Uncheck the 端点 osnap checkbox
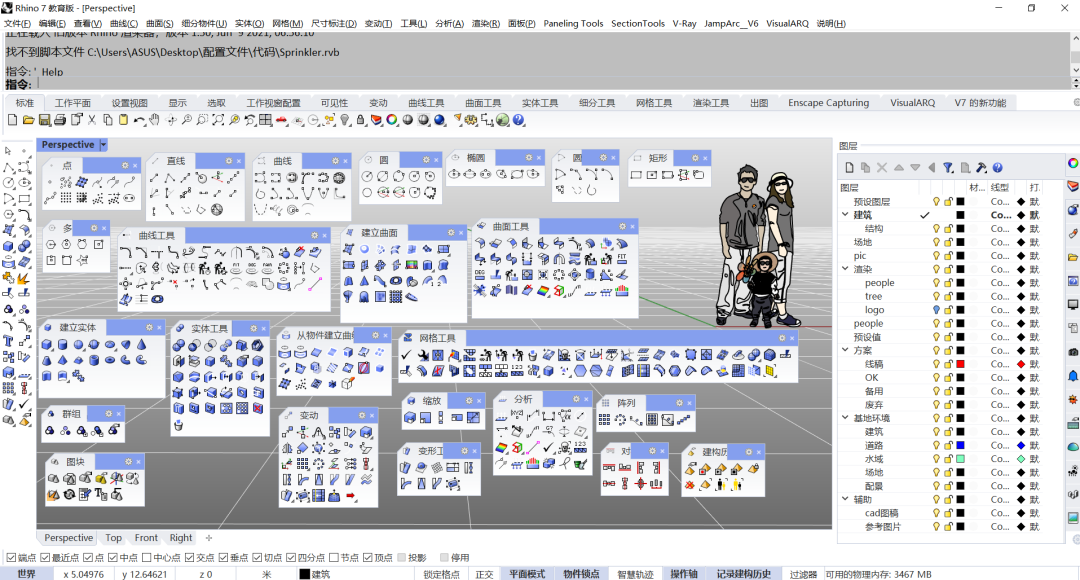 click(x=11, y=557)
